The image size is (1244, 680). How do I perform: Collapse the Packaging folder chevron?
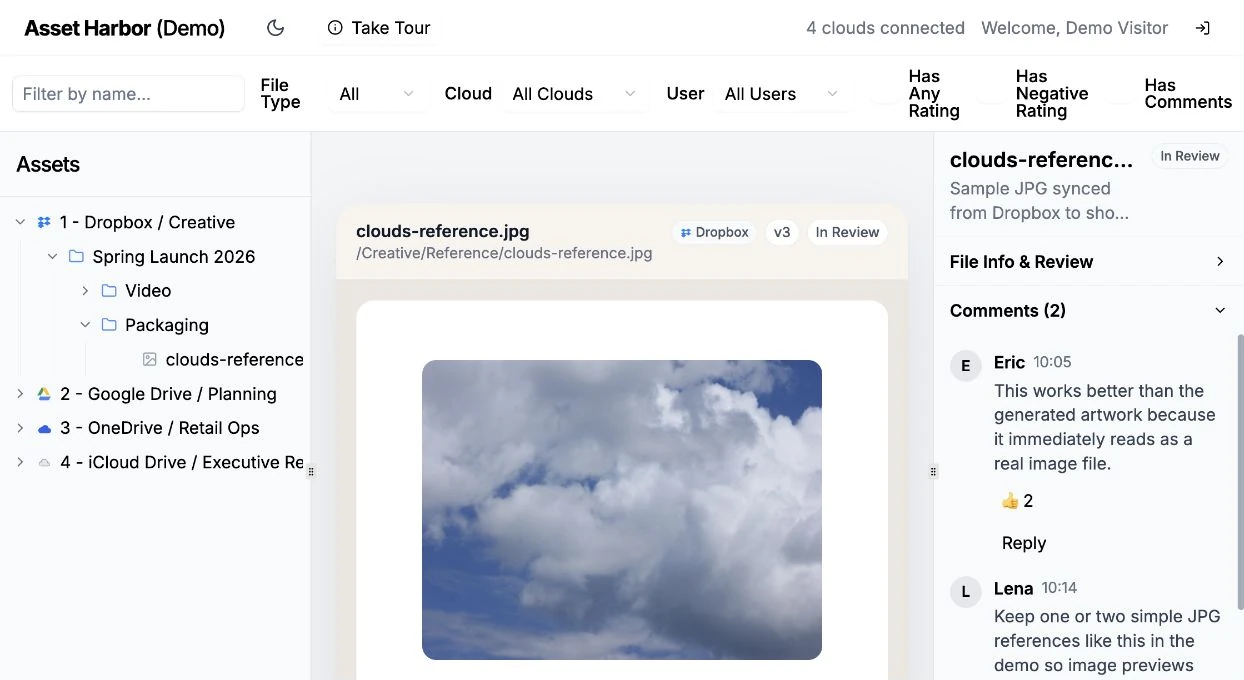coord(86,325)
